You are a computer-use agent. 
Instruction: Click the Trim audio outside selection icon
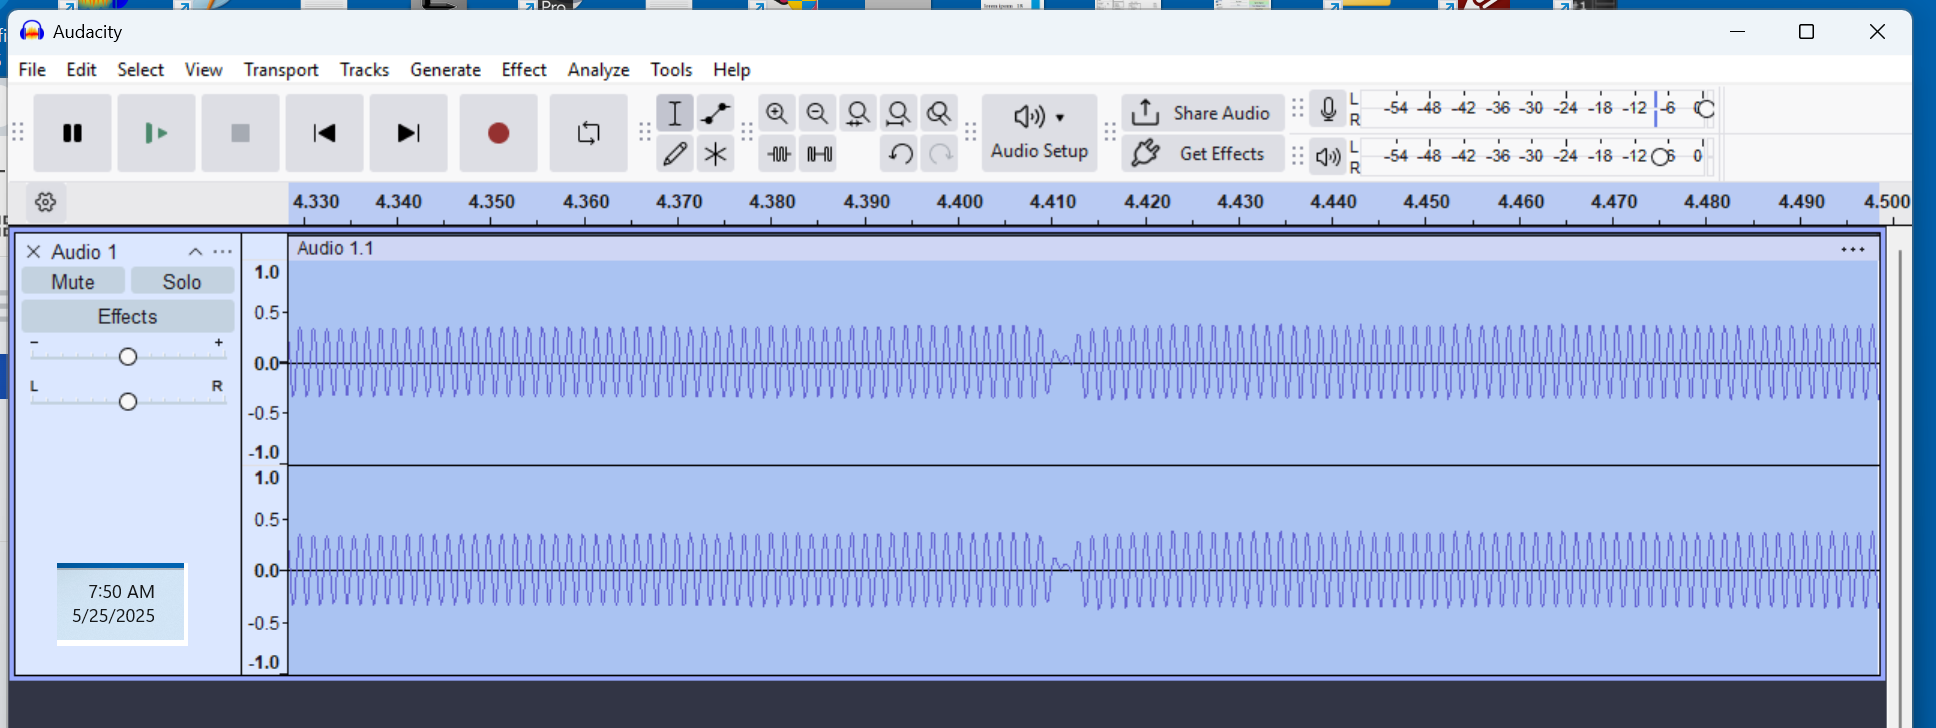click(779, 154)
